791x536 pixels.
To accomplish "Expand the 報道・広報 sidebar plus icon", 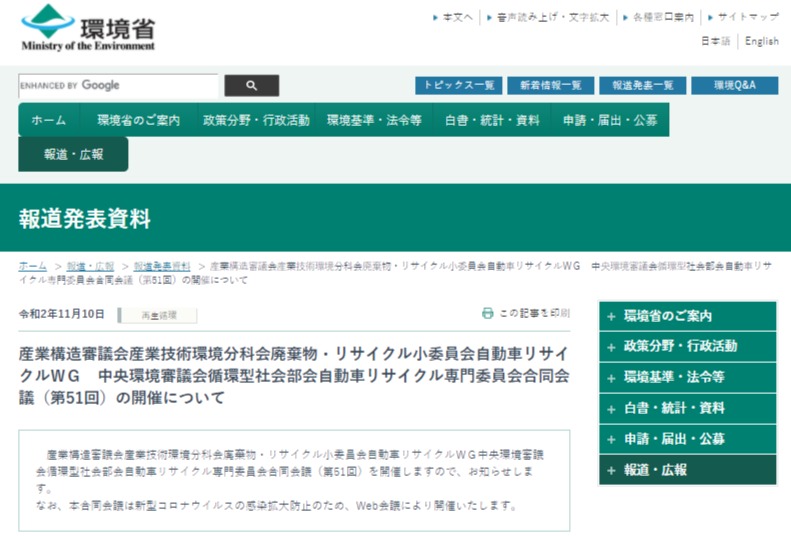I will [611, 470].
